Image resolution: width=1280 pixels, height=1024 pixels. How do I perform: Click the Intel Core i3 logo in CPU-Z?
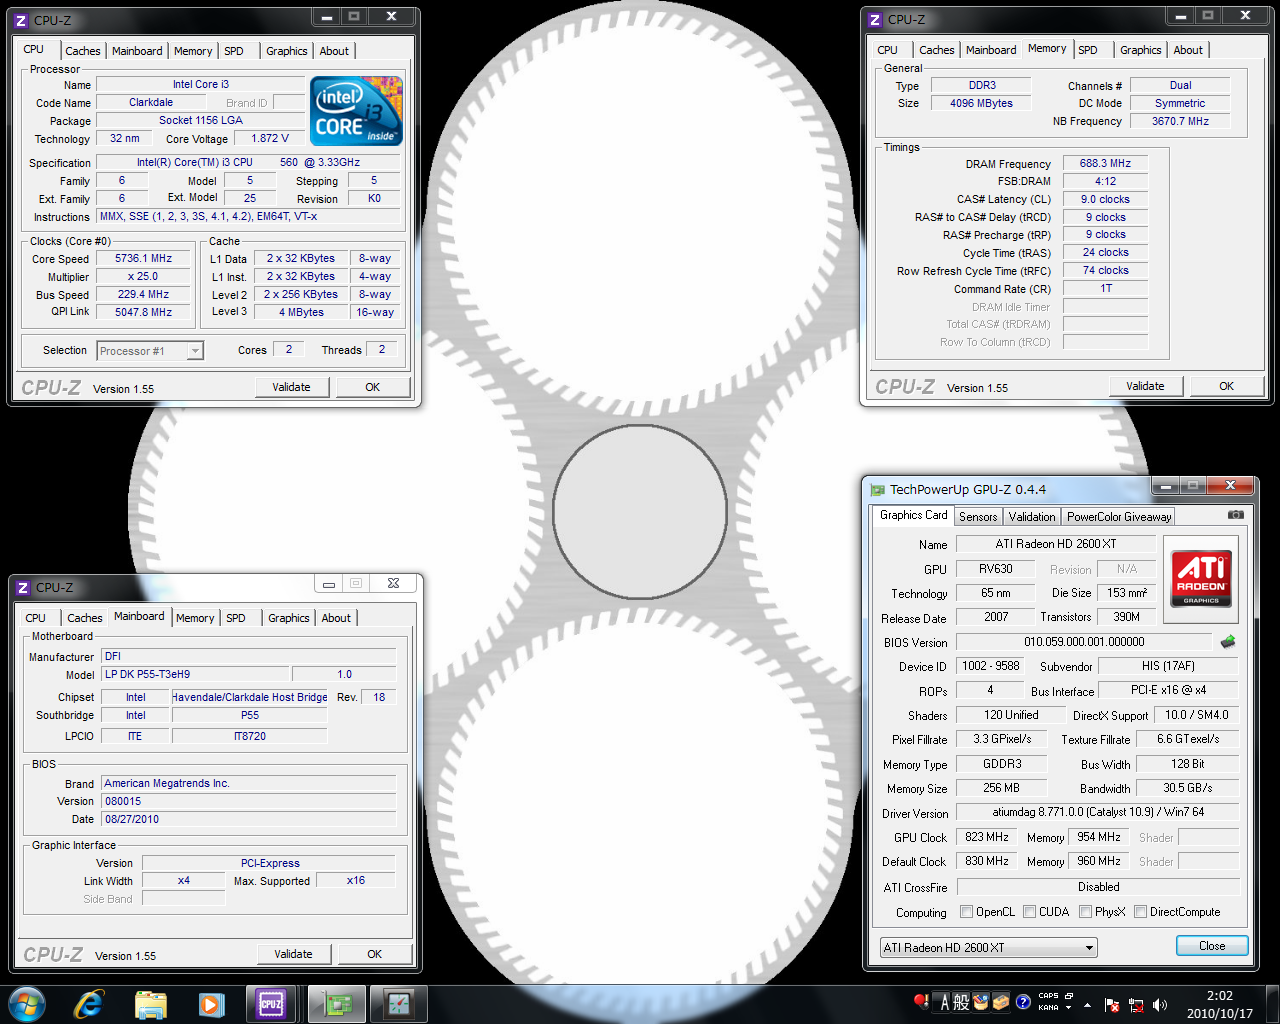(x=357, y=110)
